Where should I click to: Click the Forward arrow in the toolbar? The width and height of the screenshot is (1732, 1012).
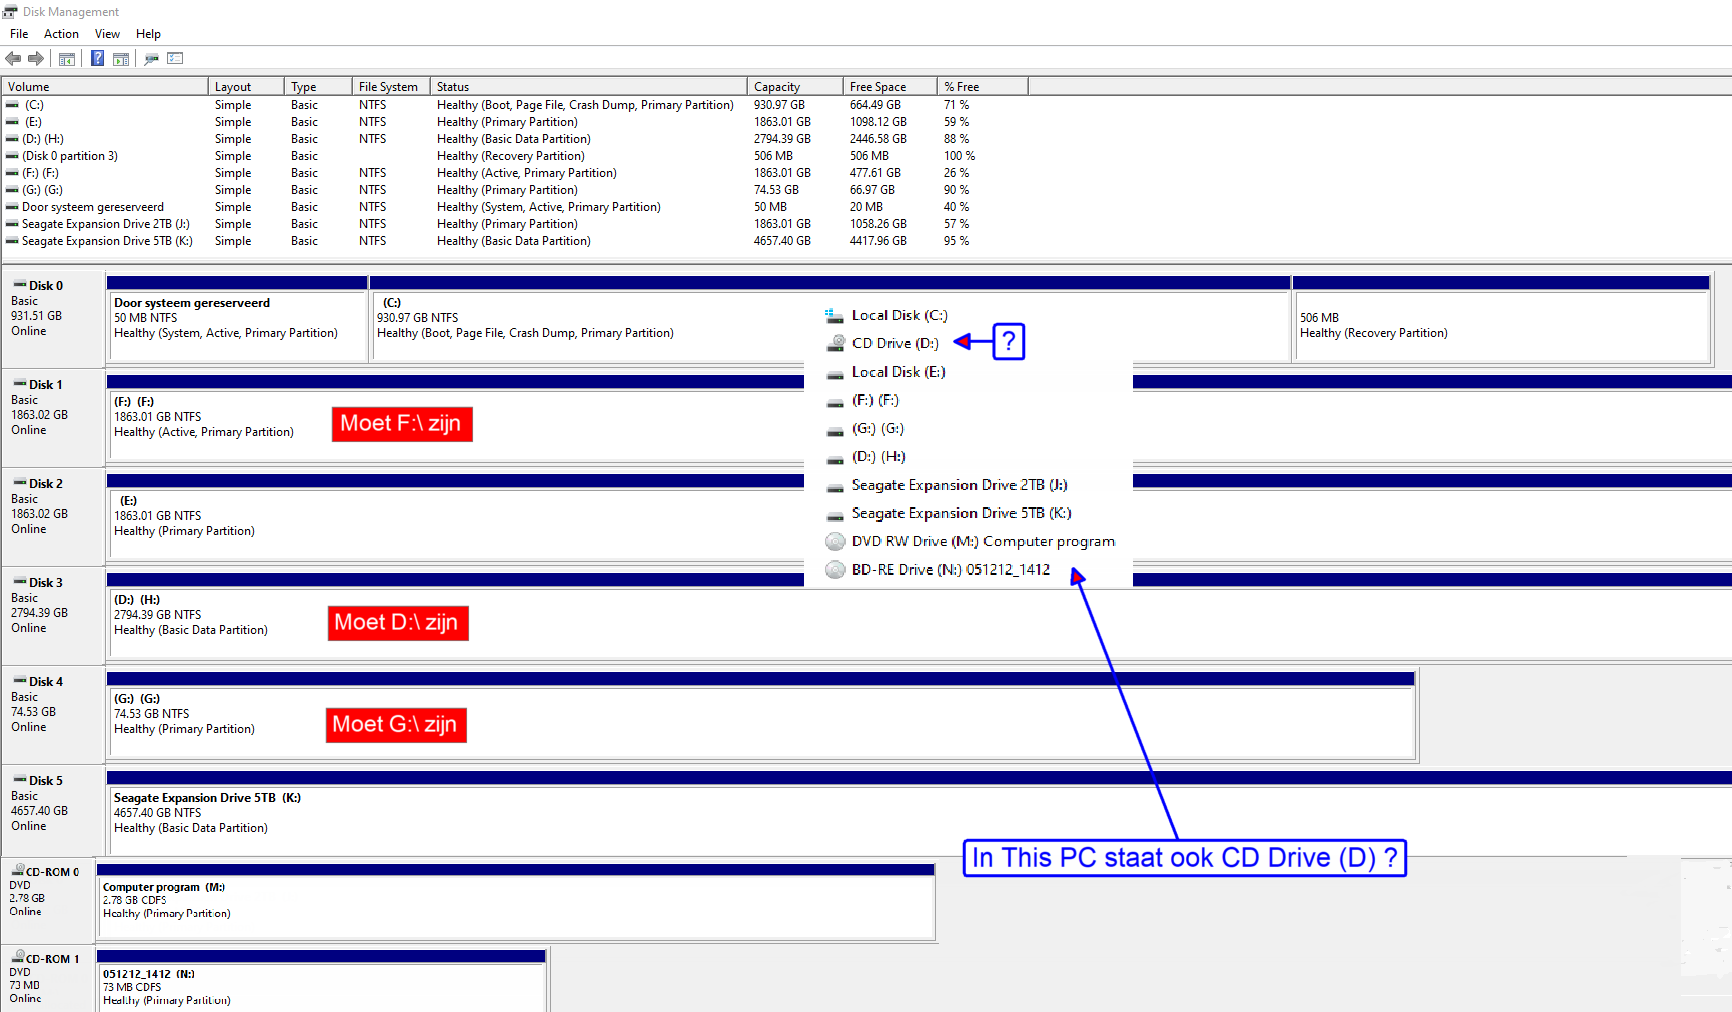(36, 59)
